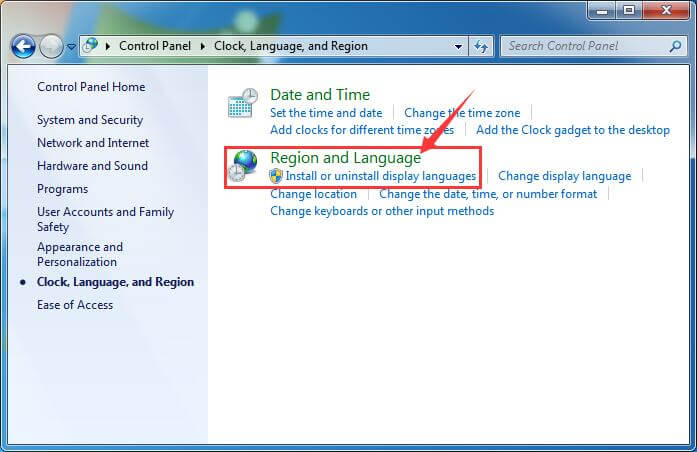Select Clock, Language, and Region breadcrumb
This screenshot has width=697, height=452.
tap(291, 46)
